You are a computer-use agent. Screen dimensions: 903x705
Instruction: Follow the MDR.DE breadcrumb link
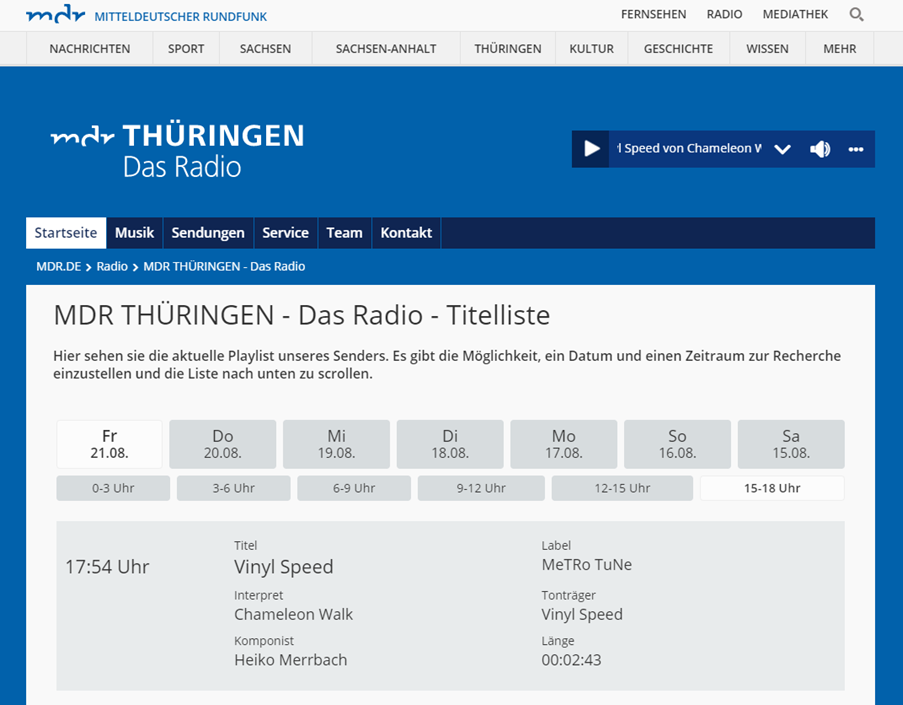pyautogui.click(x=59, y=267)
